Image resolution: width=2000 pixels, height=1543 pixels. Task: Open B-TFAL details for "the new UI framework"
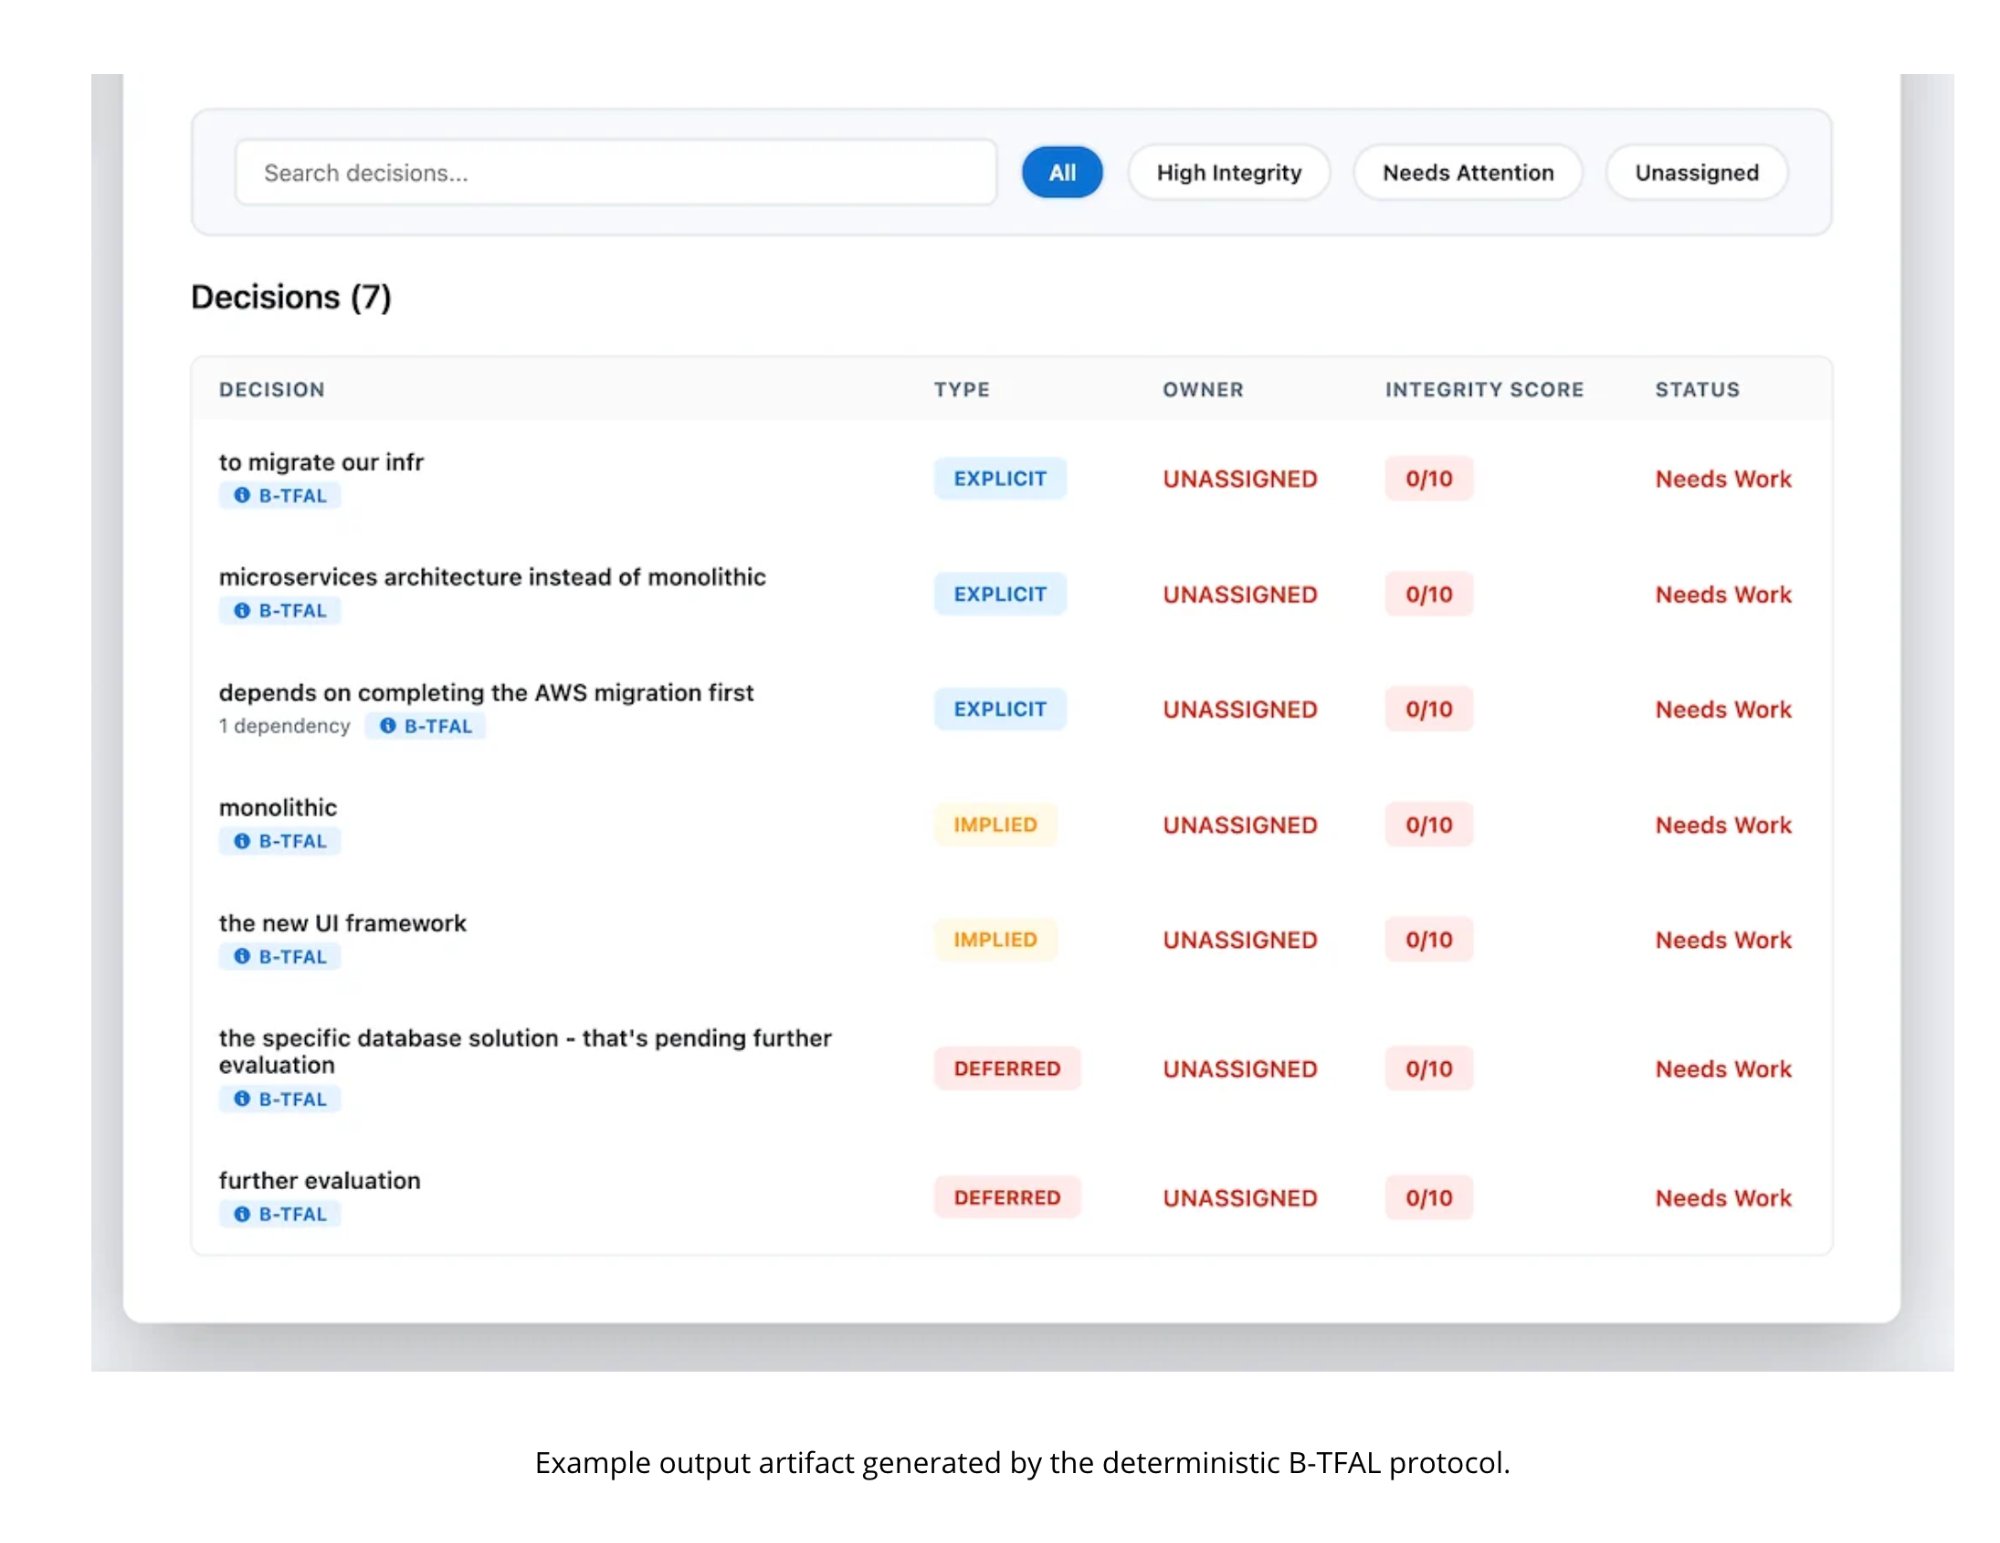coord(243,955)
